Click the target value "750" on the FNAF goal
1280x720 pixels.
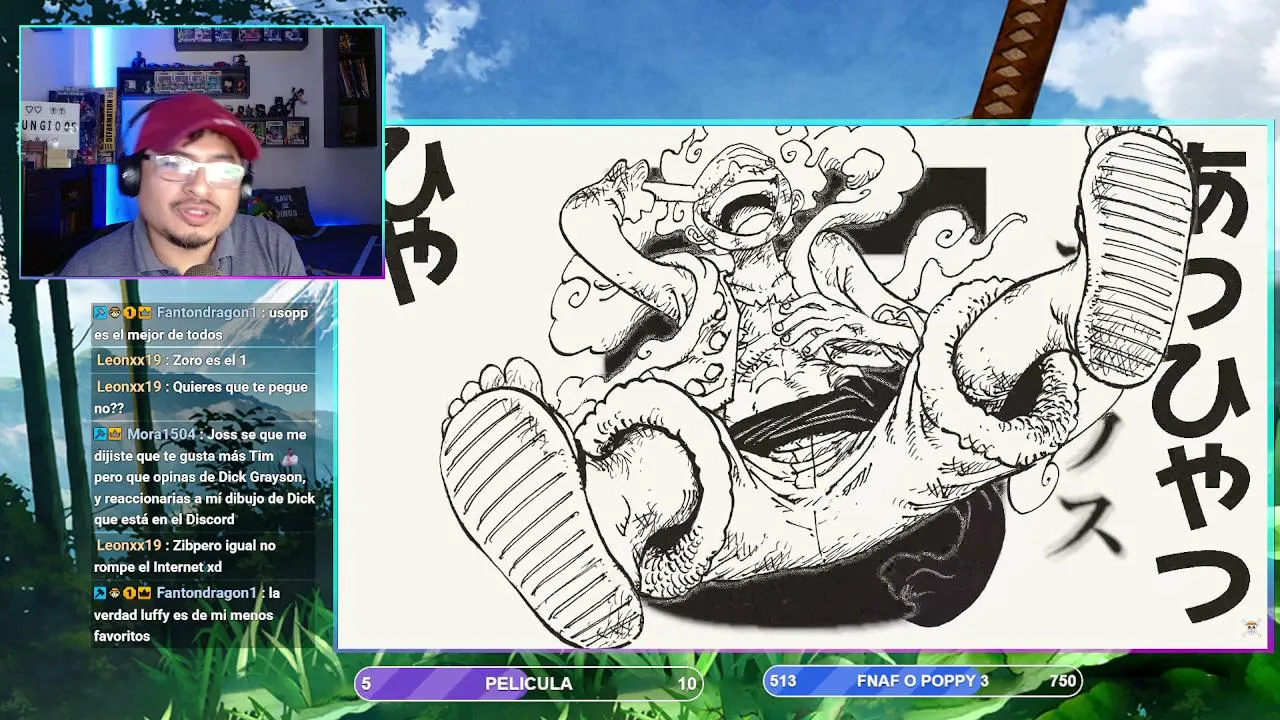tap(1063, 681)
